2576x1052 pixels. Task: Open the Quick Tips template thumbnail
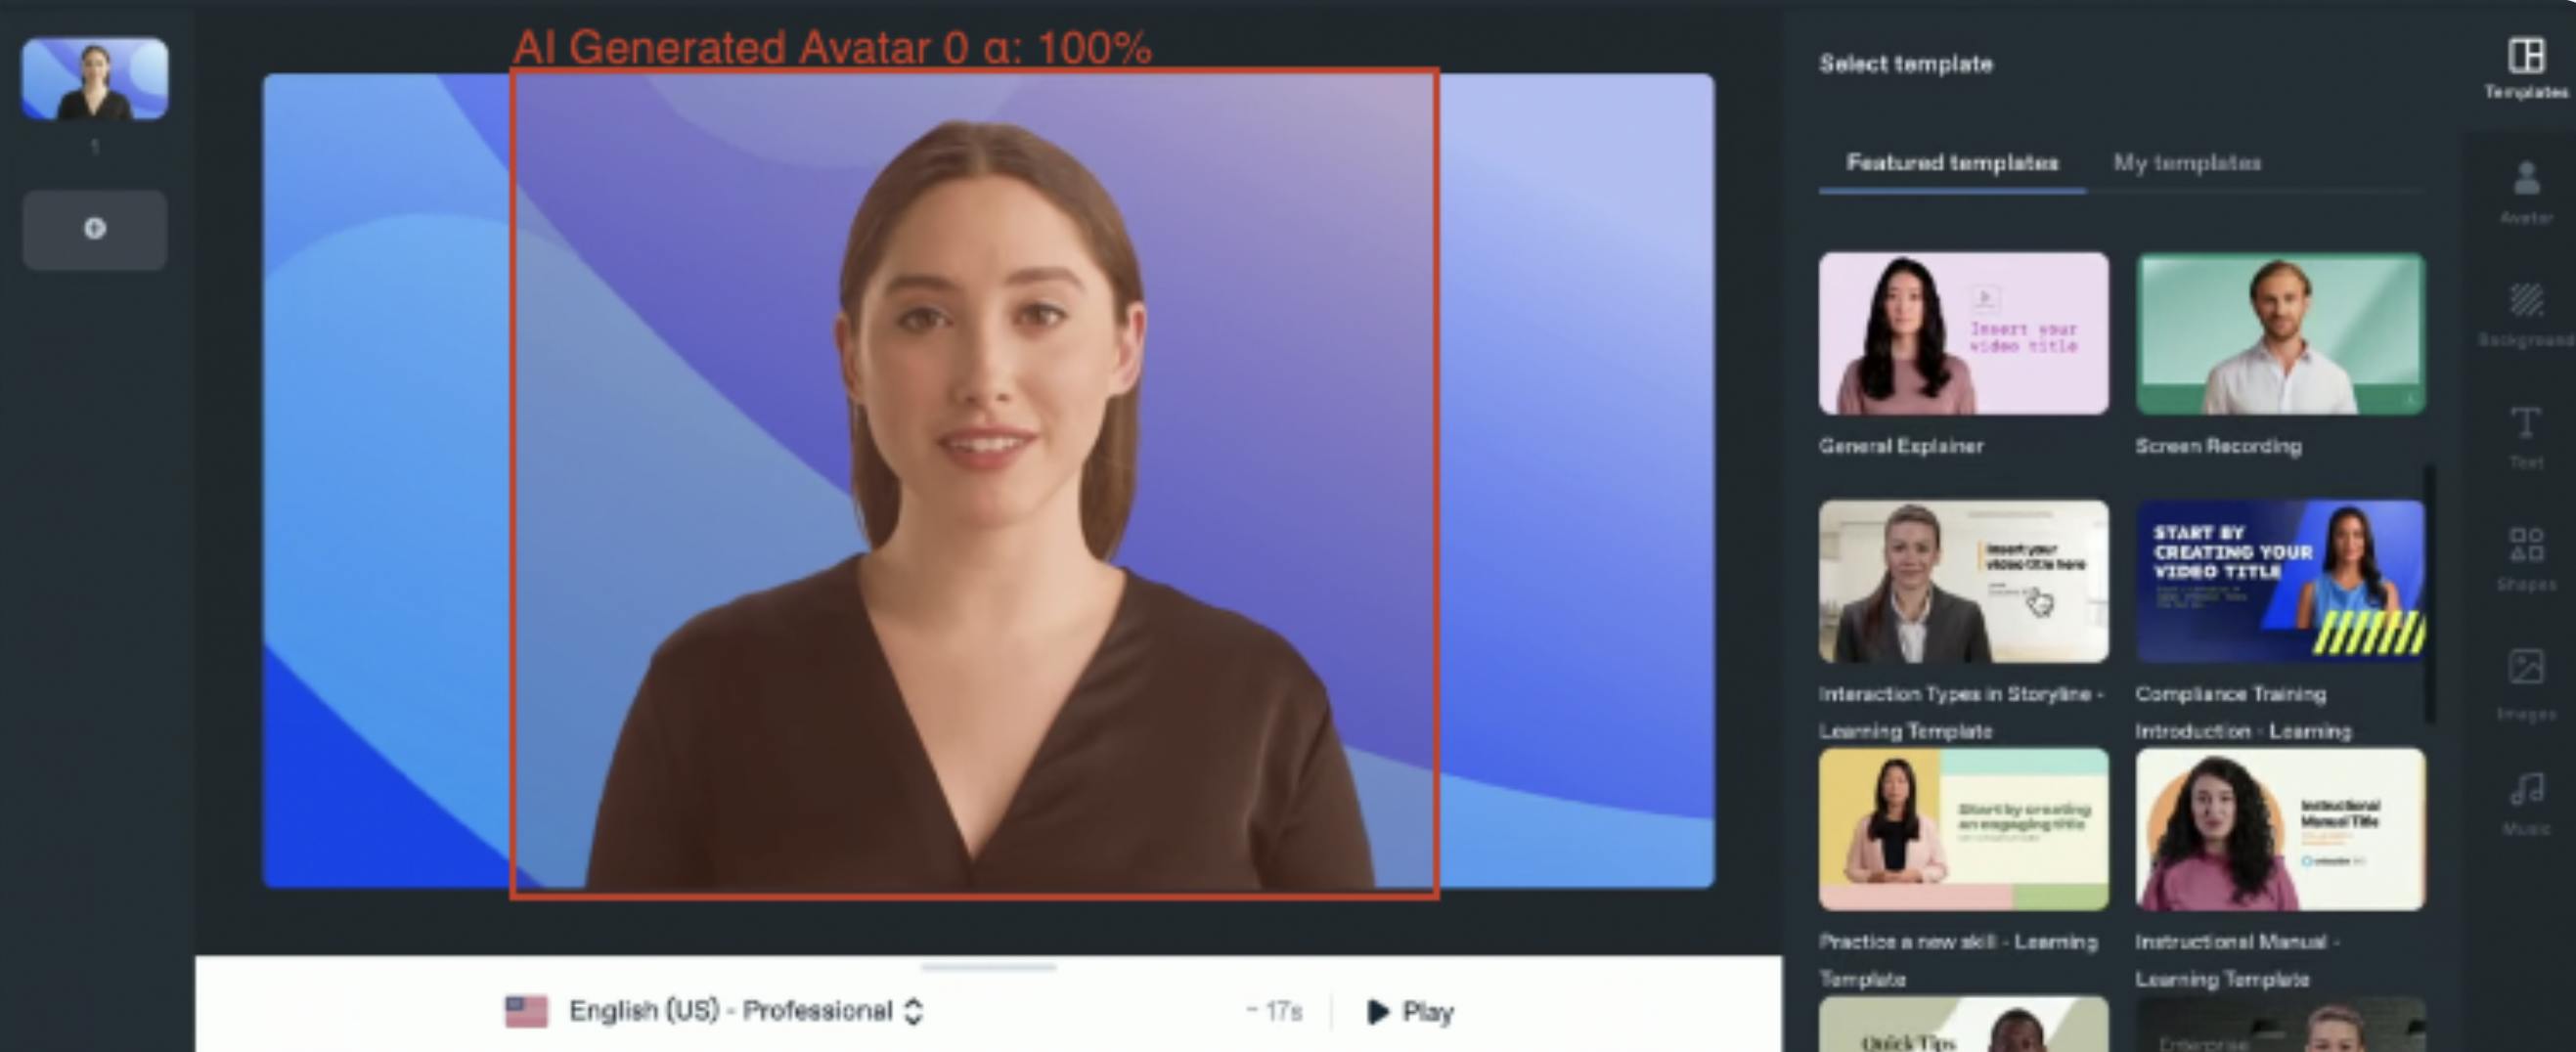coord(1963,1024)
